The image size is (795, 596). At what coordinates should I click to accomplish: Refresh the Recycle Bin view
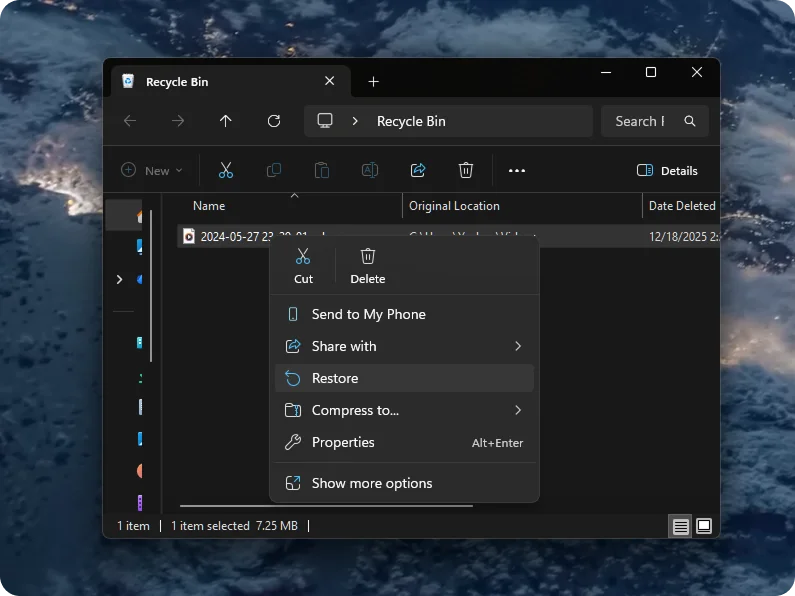point(274,121)
